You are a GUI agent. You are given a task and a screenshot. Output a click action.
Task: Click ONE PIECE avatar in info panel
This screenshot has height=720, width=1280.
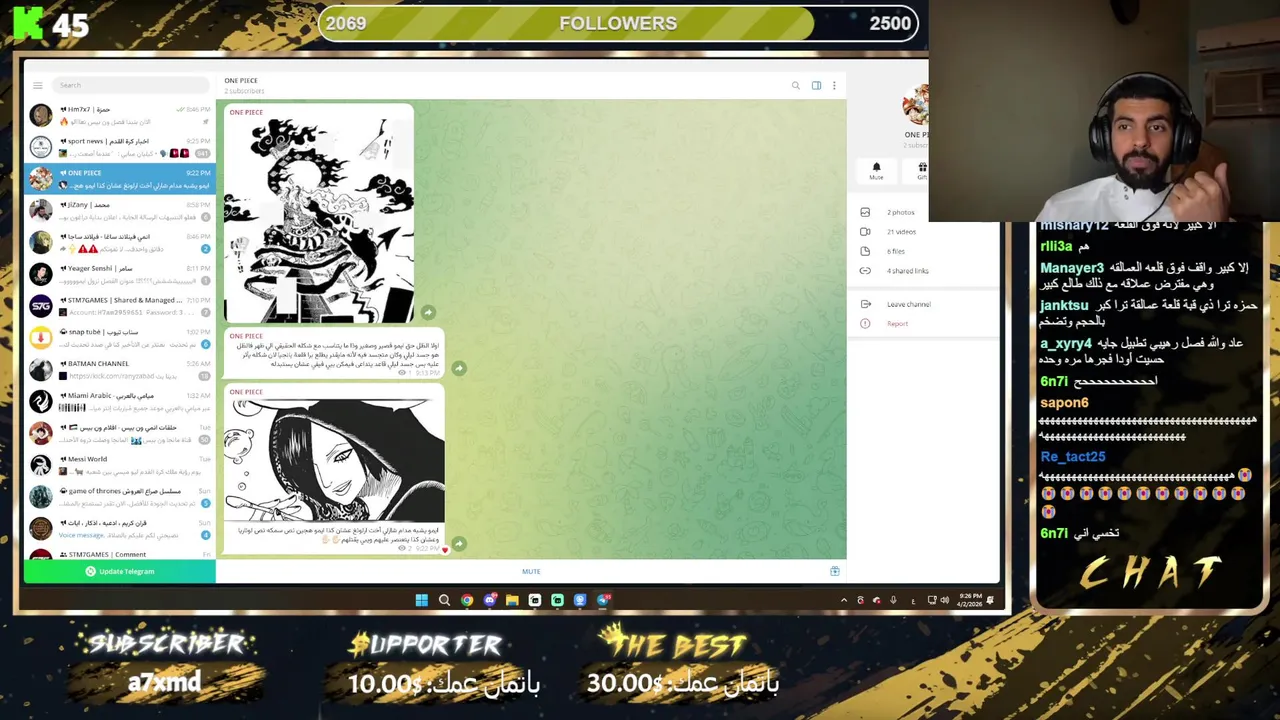[x=916, y=105]
